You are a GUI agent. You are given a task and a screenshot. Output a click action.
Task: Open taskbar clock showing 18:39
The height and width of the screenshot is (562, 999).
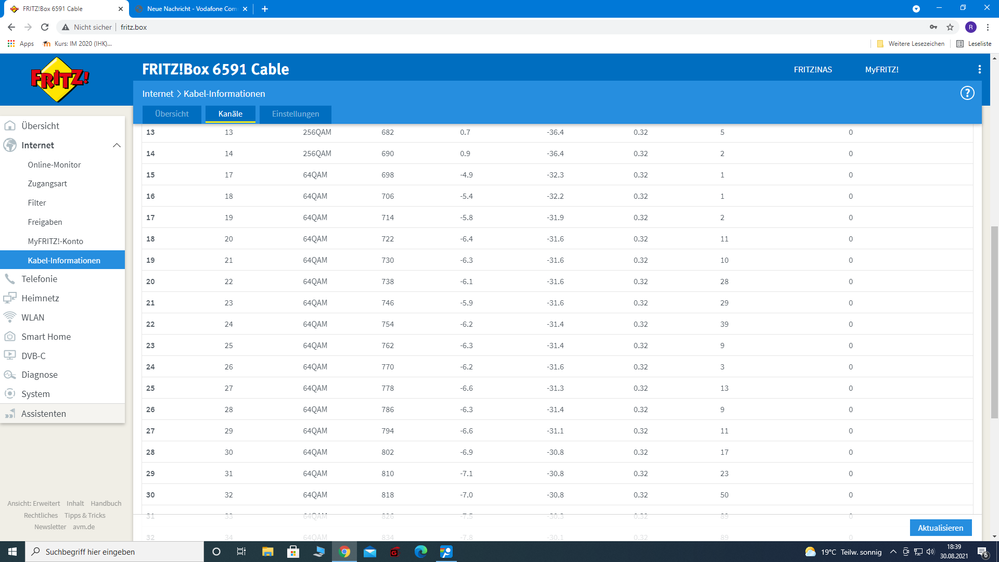click(x=953, y=552)
